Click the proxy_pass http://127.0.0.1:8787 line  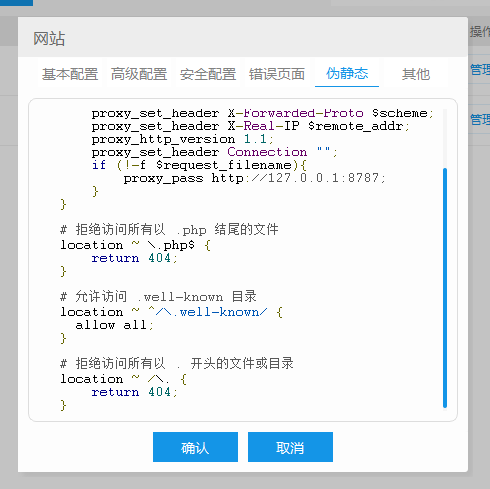(x=255, y=178)
